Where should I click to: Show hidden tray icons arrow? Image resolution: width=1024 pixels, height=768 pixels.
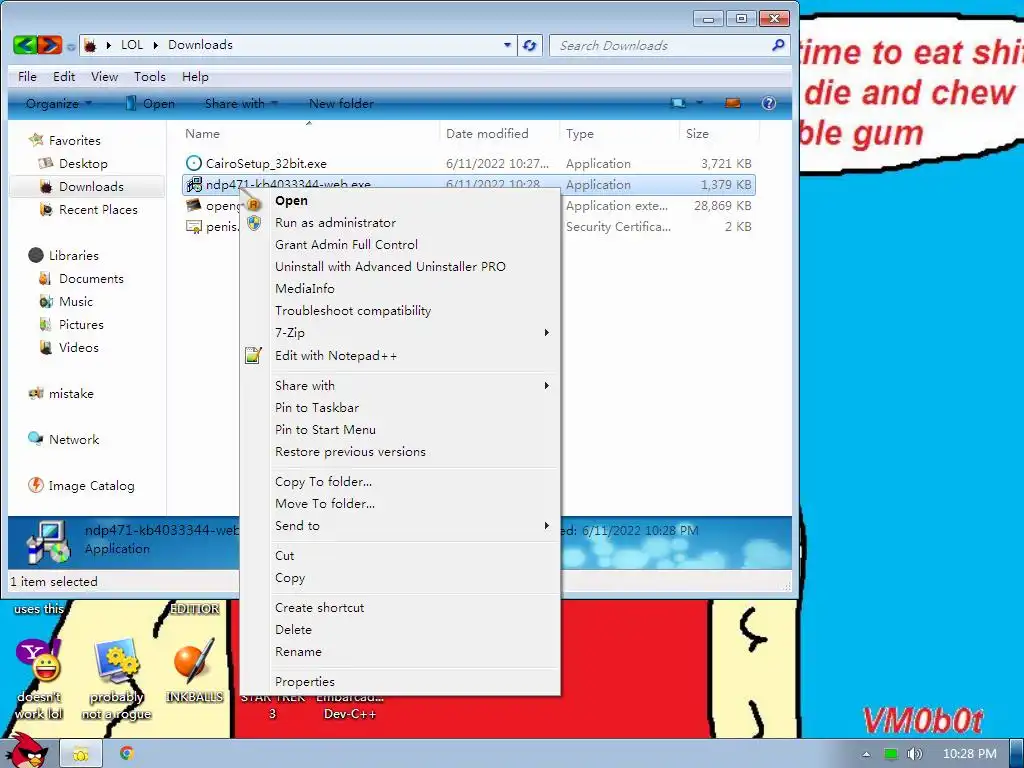866,754
